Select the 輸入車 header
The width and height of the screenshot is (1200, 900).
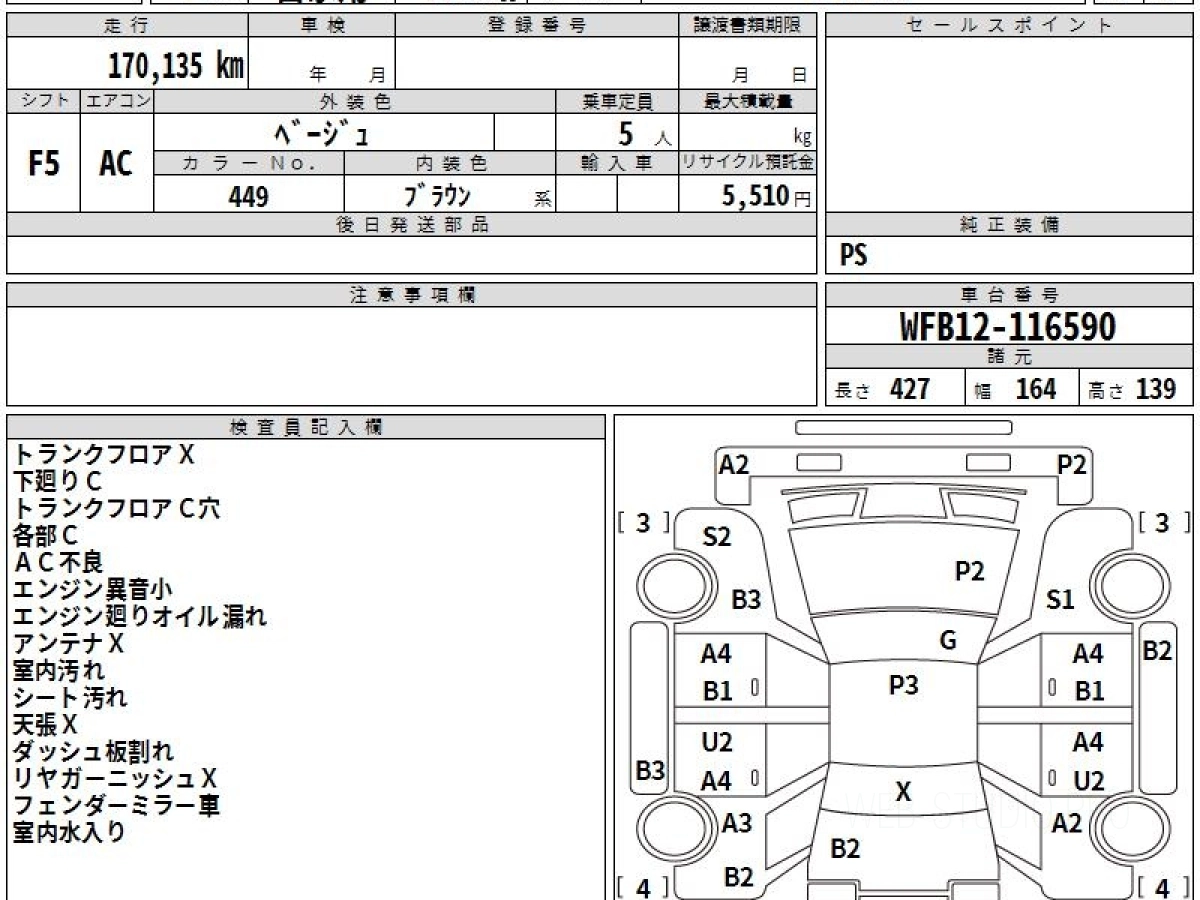617,163
